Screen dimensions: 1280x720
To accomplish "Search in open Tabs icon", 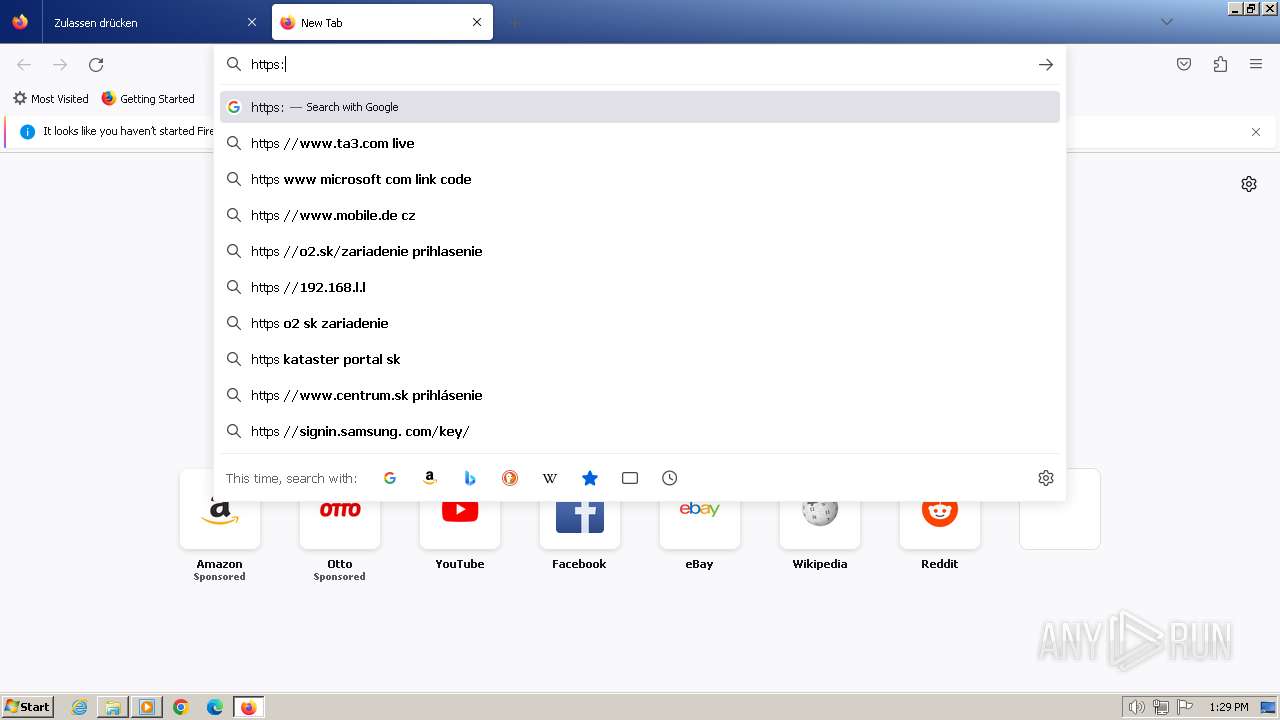I will pyautogui.click(x=630, y=478).
